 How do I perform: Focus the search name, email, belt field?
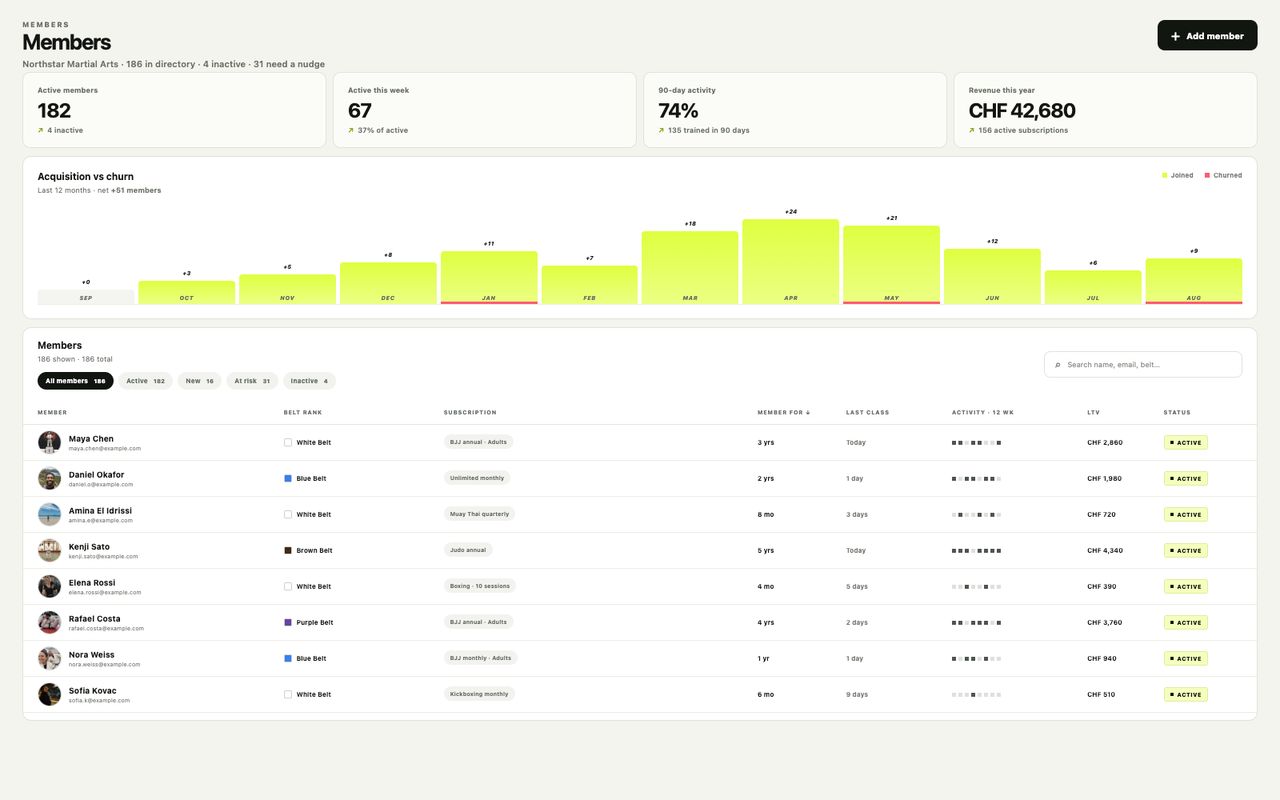click(1143, 365)
